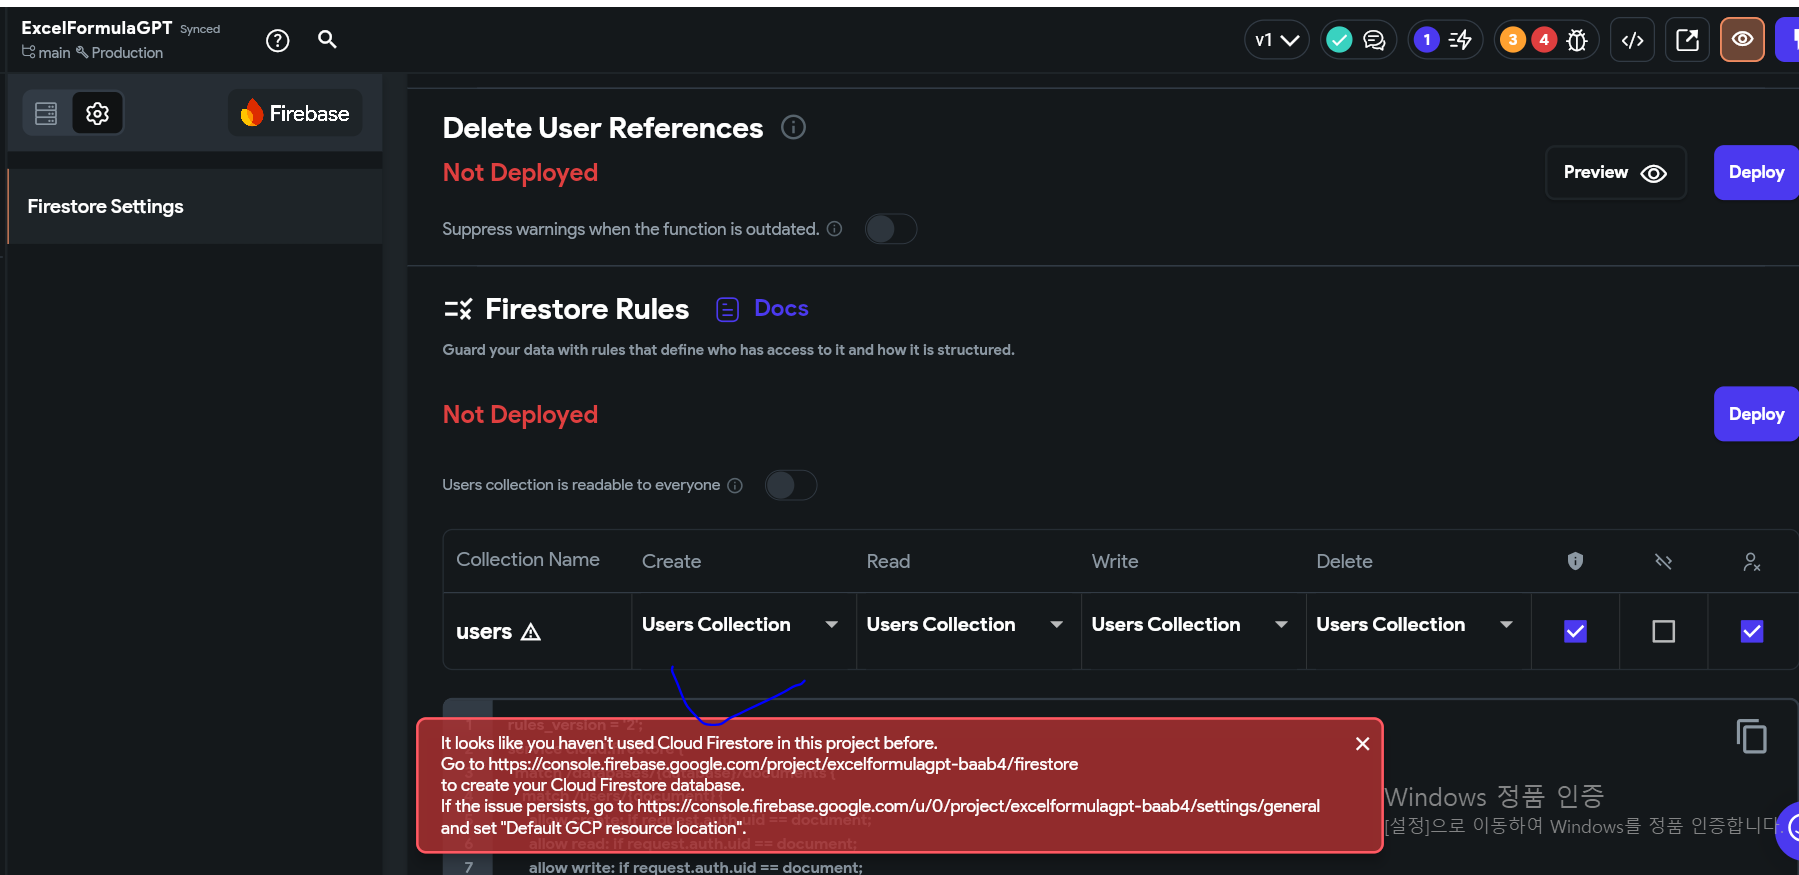Click the broken-link column header icon
1799x875 pixels.
(1663, 561)
